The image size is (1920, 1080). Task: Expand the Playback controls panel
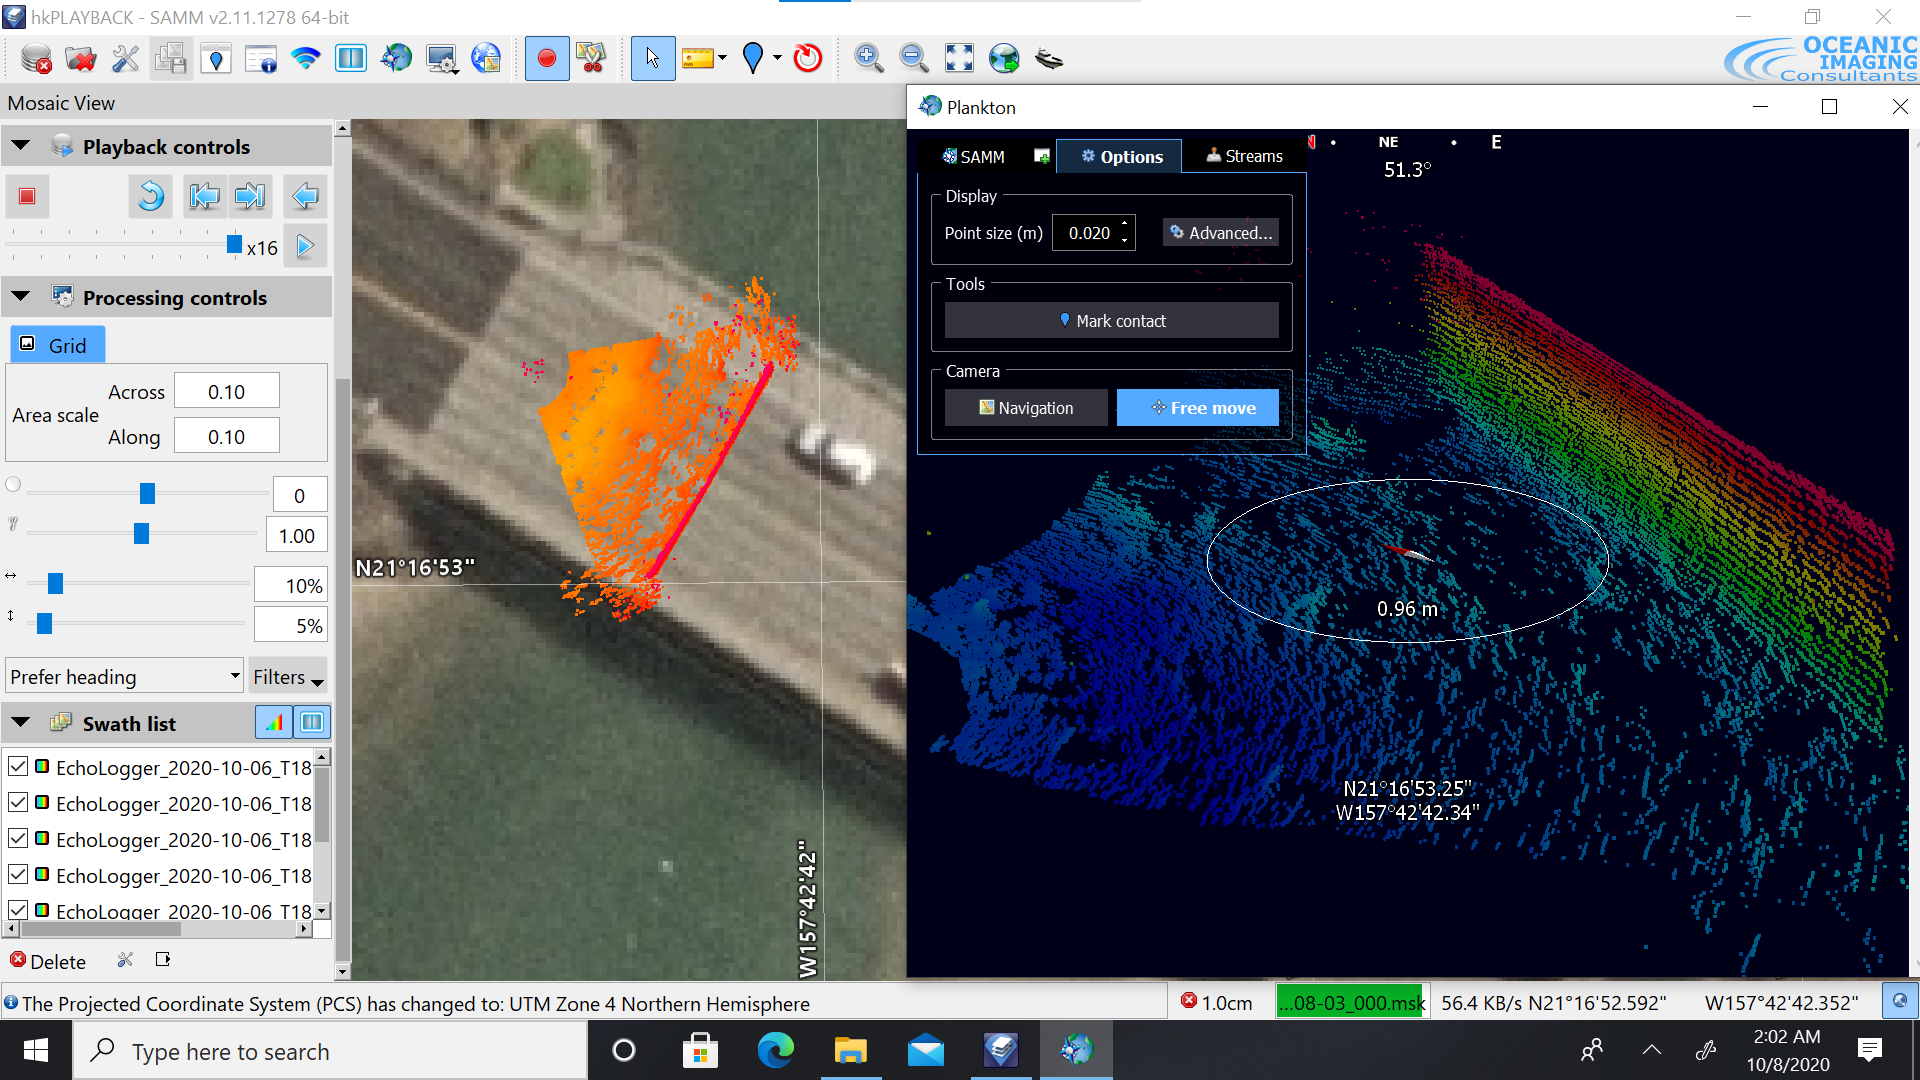[x=20, y=146]
